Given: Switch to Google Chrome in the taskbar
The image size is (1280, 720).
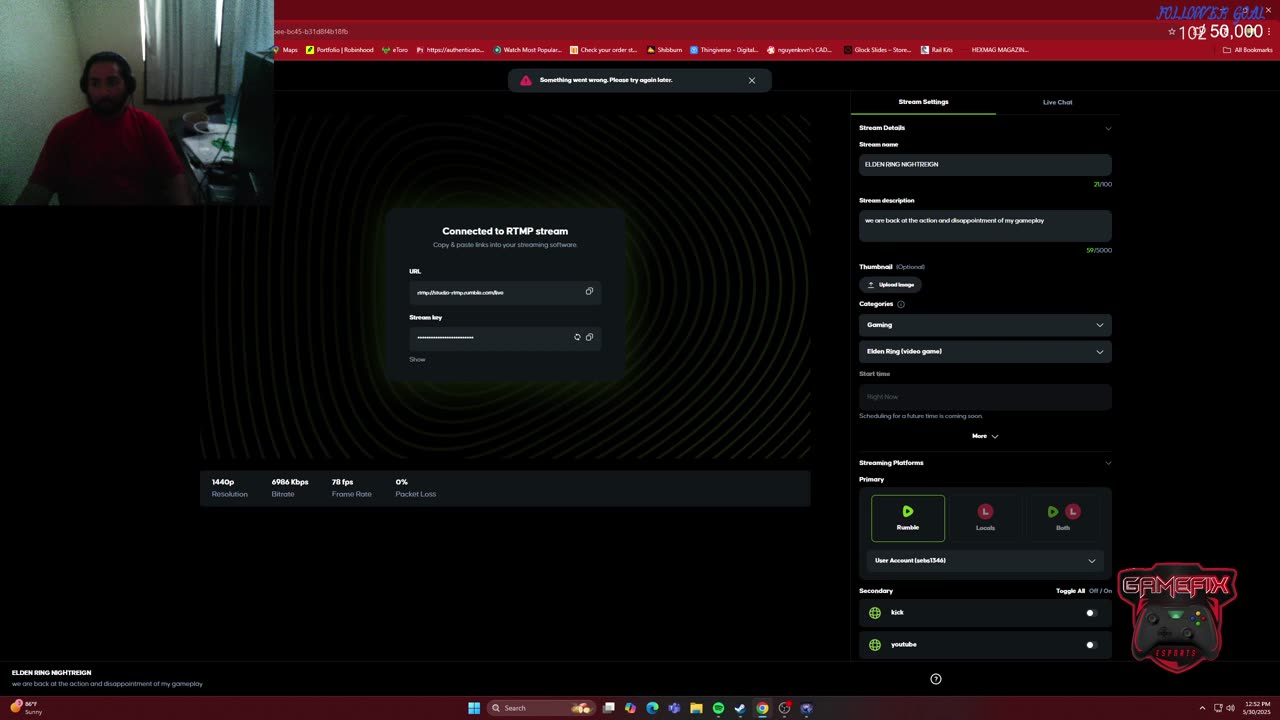Looking at the screenshot, I should [762, 708].
